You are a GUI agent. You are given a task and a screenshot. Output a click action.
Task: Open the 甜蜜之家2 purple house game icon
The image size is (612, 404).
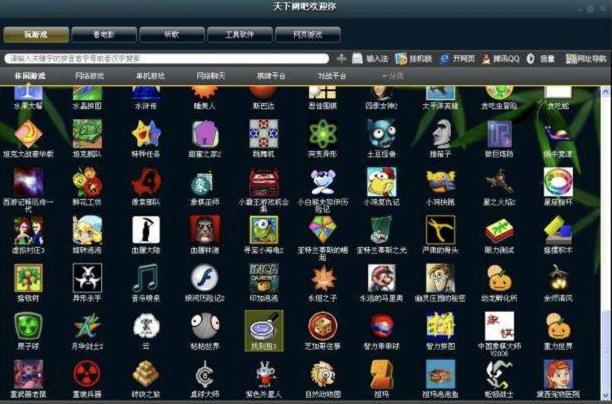pyautogui.click(x=205, y=134)
